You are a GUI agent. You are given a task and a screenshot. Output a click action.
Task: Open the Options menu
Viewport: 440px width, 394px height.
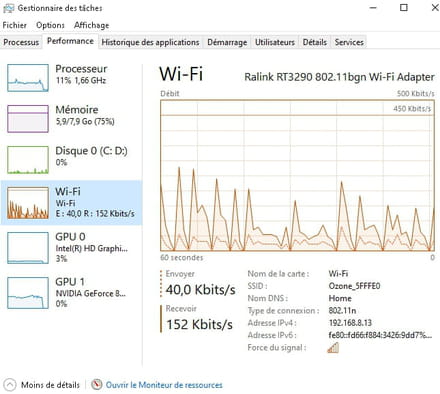(x=50, y=25)
